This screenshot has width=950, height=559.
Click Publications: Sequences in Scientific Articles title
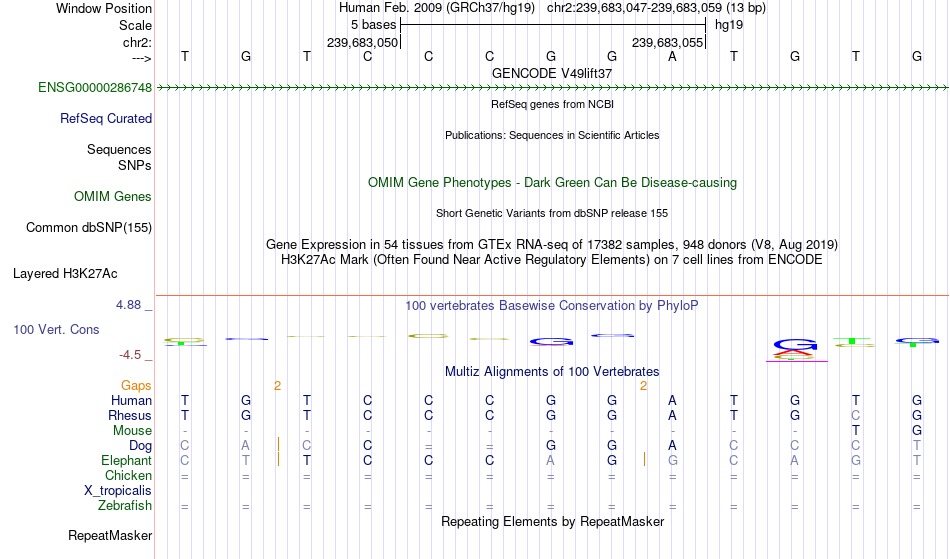point(552,135)
